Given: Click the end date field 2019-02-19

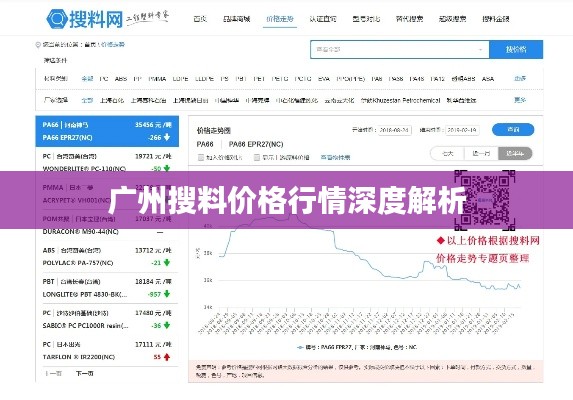Looking at the screenshot, I should point(463,130).
